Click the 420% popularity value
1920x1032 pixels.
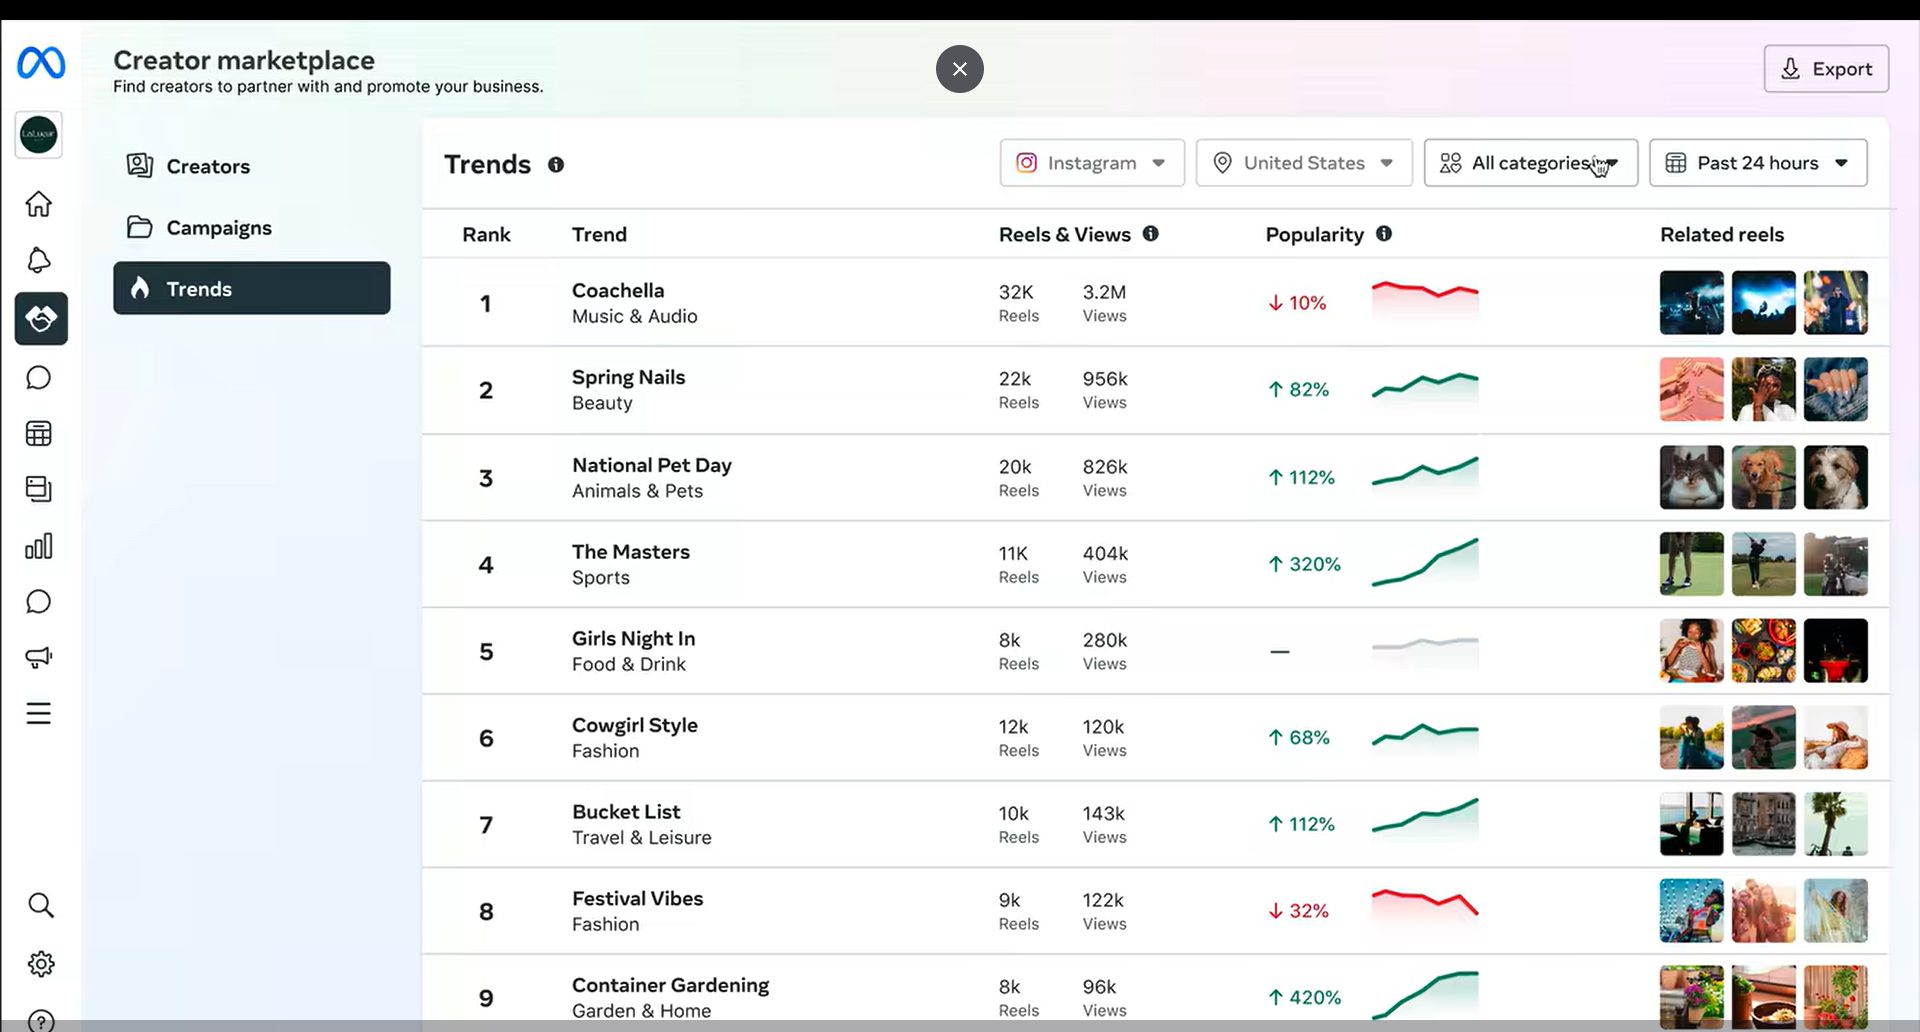pyautogui.click(x=1305, y=998)
